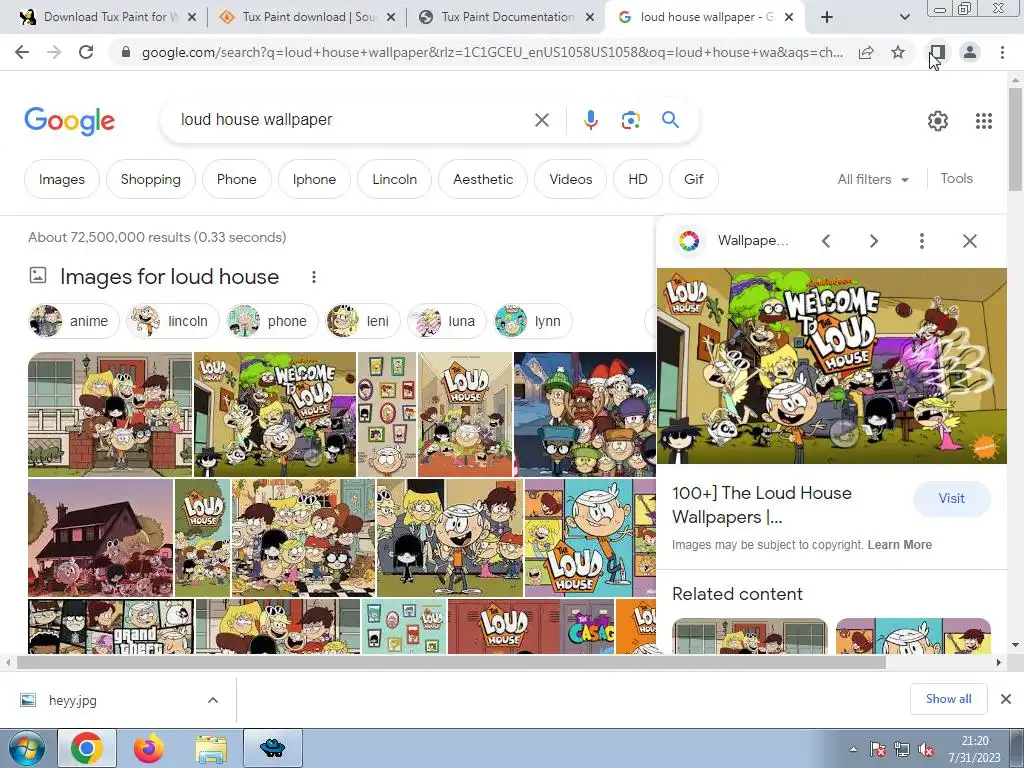Open the Chrome profile avatar icon
Screen dimensions: 1024x768
[970, 52]
